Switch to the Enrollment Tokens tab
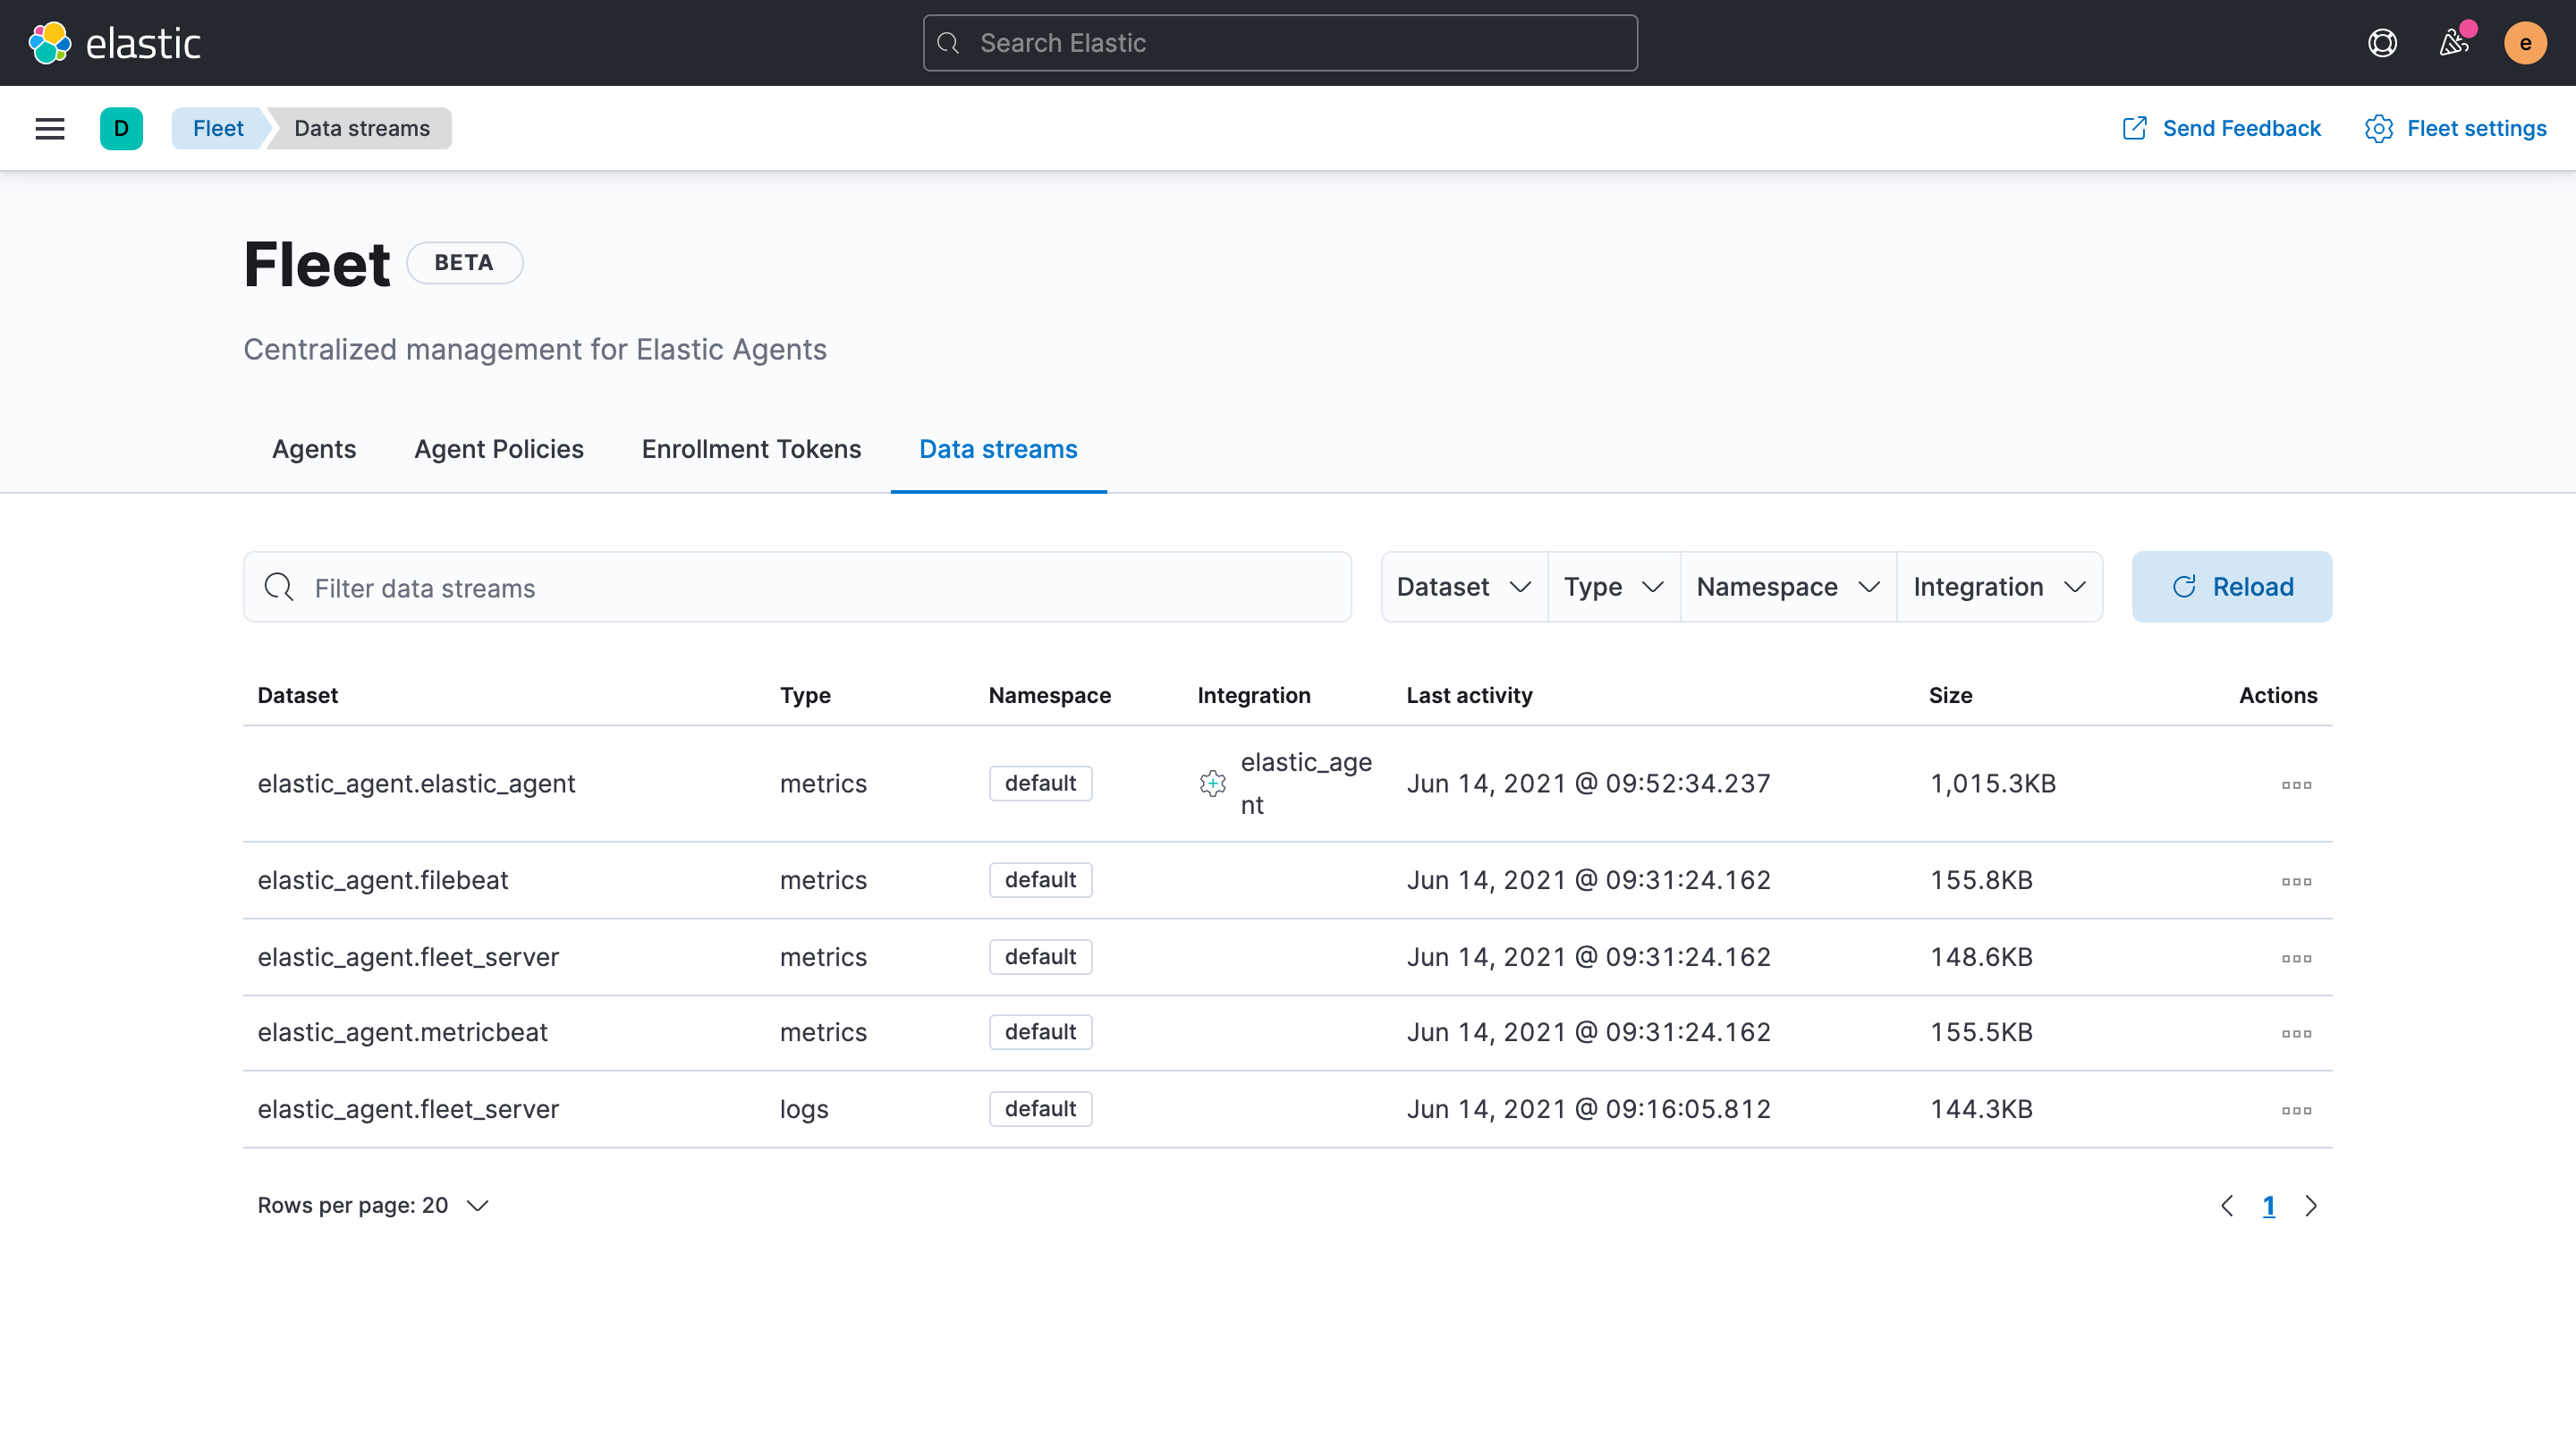The width and height of the screenshot is (2576, 1449). [x=751, y=449]
